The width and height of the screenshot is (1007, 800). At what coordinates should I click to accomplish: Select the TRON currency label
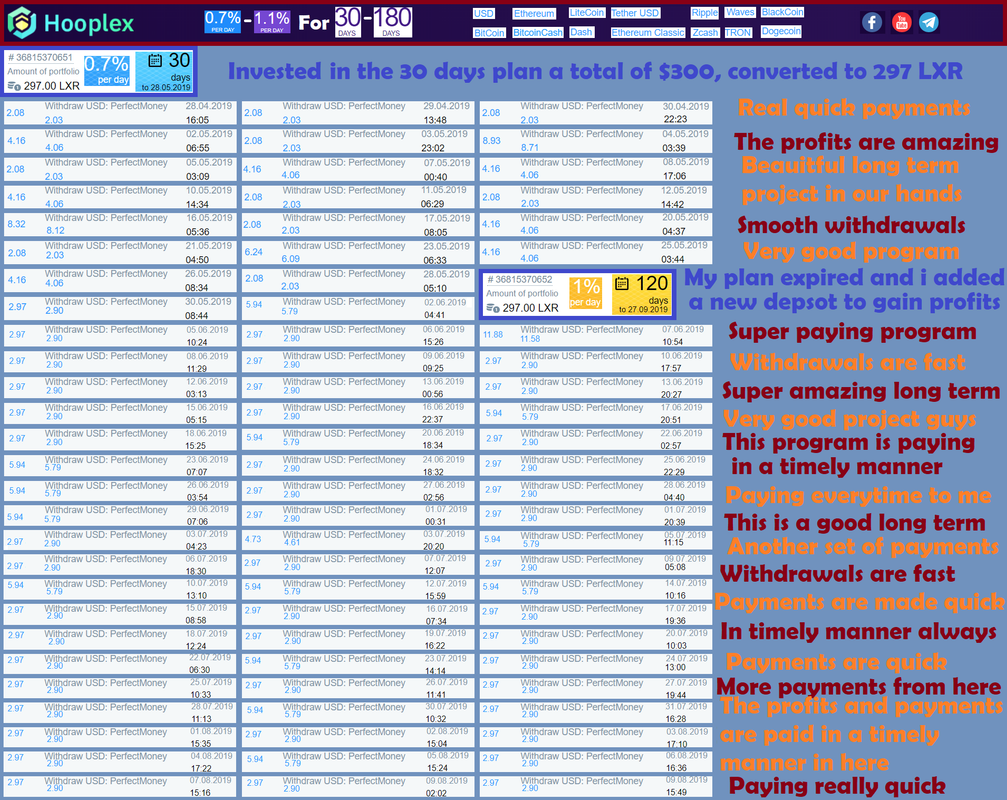pos(738,33)
